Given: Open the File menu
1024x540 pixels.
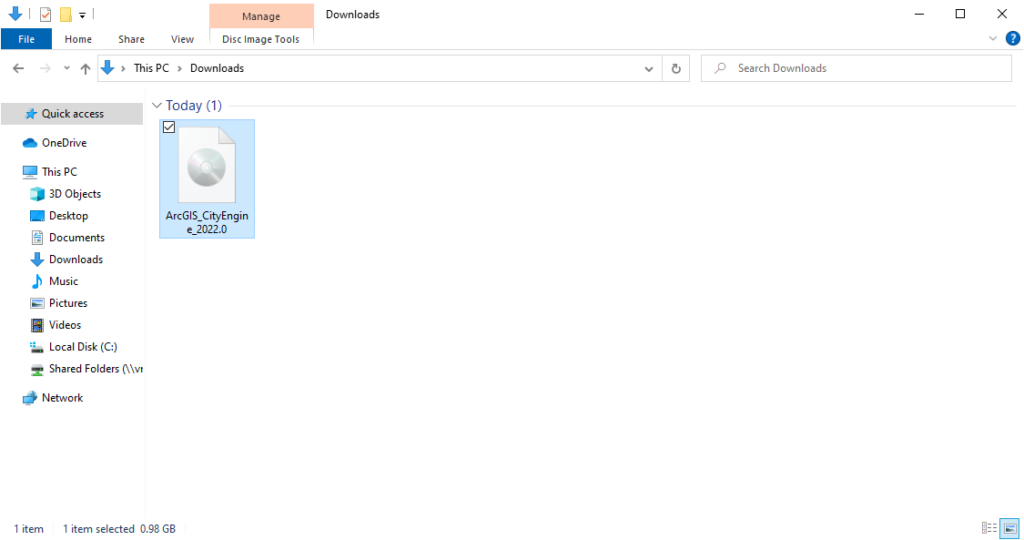Looking at the screenshot, I should pos(26,39).
